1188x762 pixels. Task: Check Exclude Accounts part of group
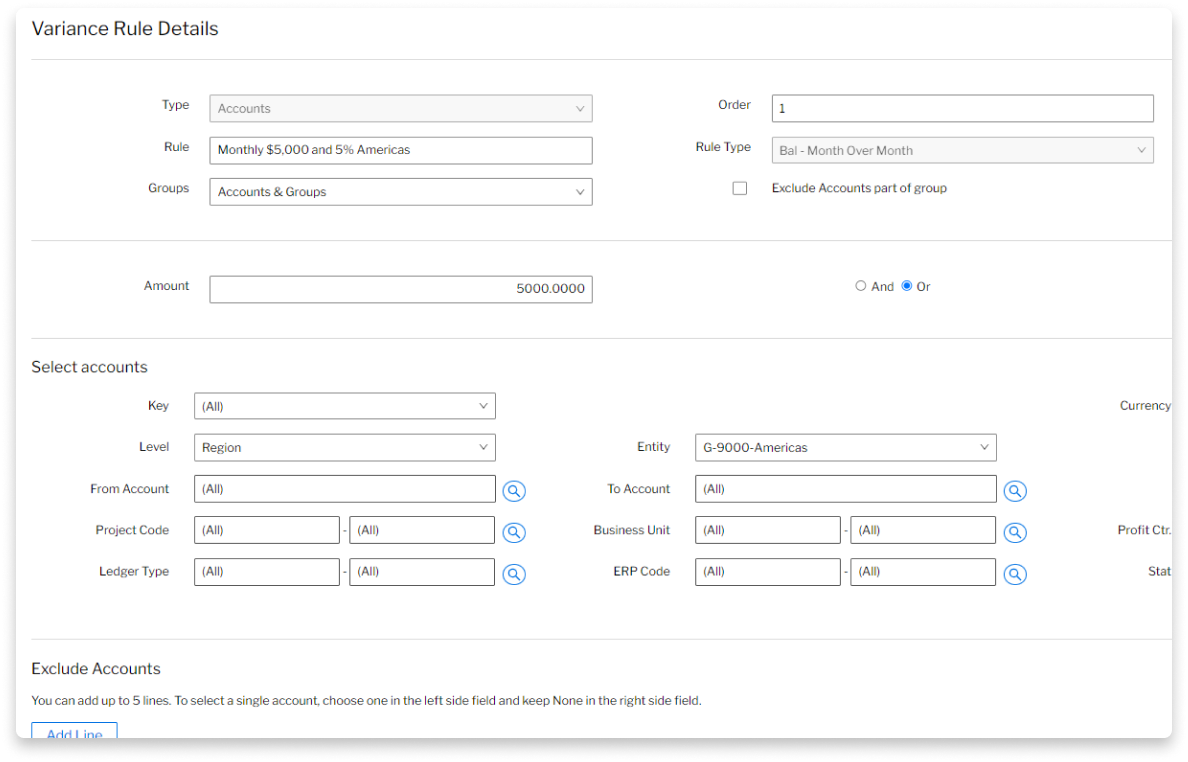click(740, 188)
